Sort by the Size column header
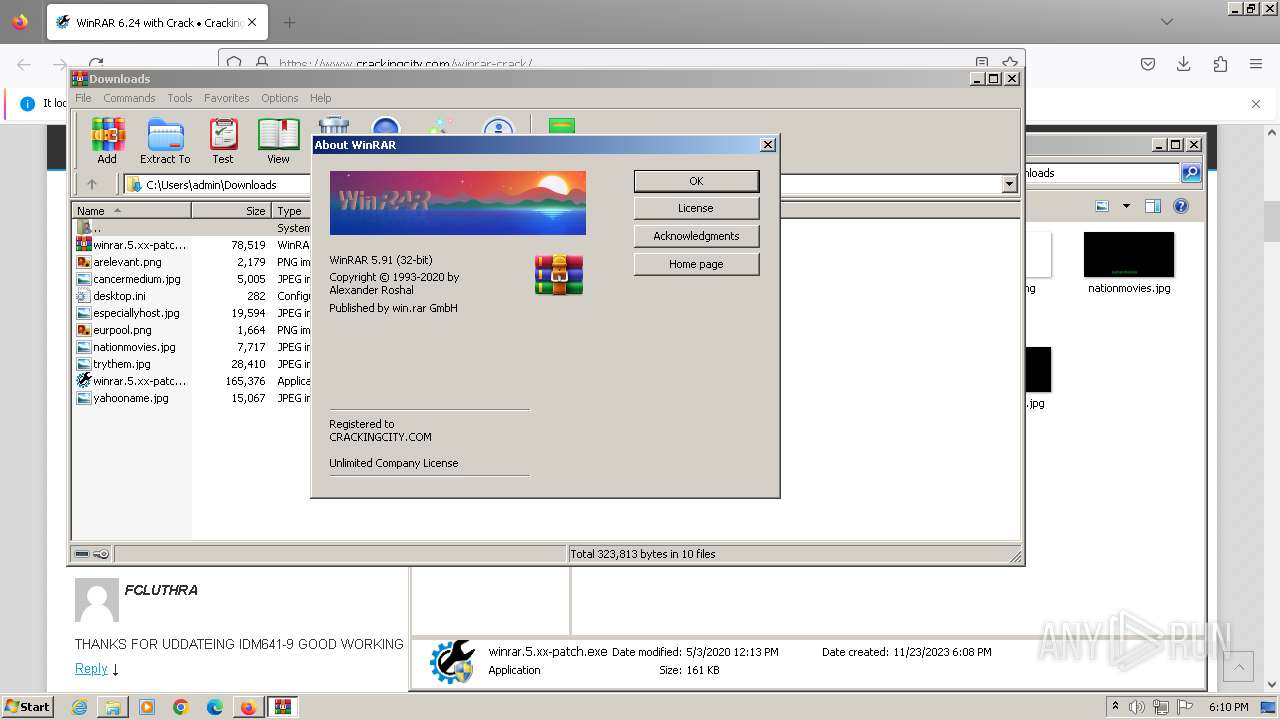This screenshot has height=720, width=1280. pyautogui.click(x=232, y=211)
